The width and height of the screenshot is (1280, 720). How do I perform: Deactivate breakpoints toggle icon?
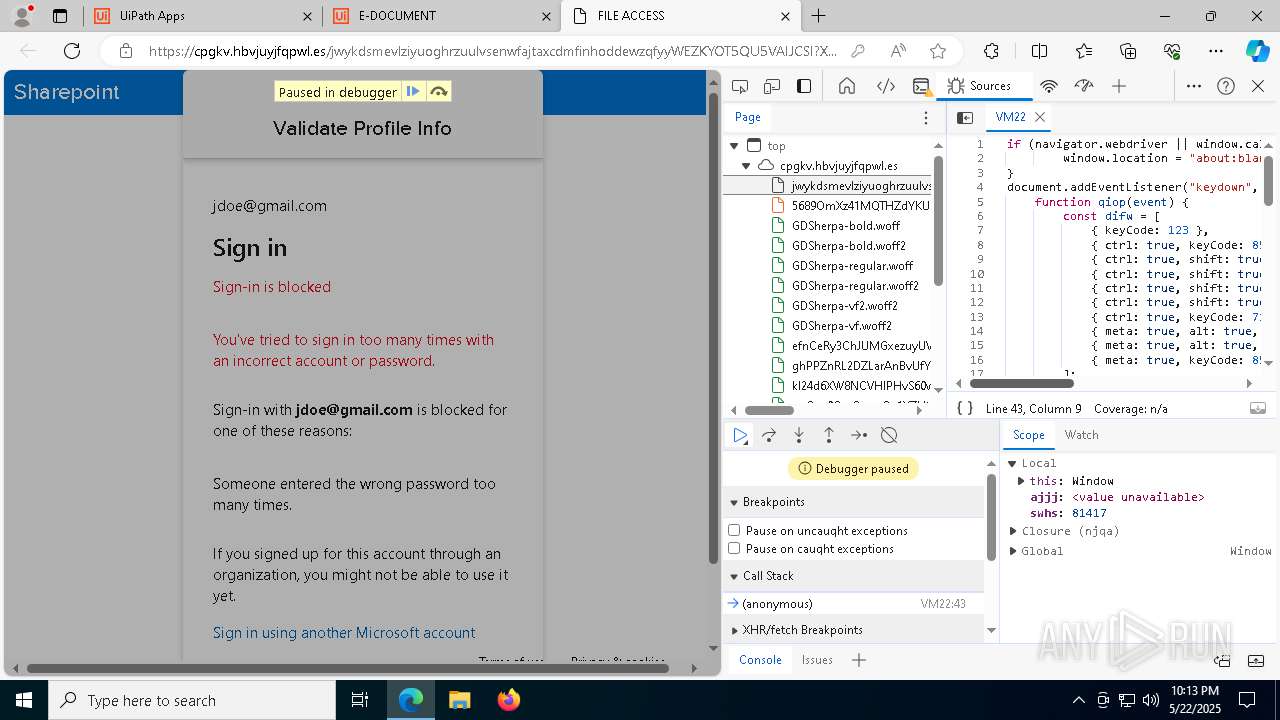click(x=889, y=435)
